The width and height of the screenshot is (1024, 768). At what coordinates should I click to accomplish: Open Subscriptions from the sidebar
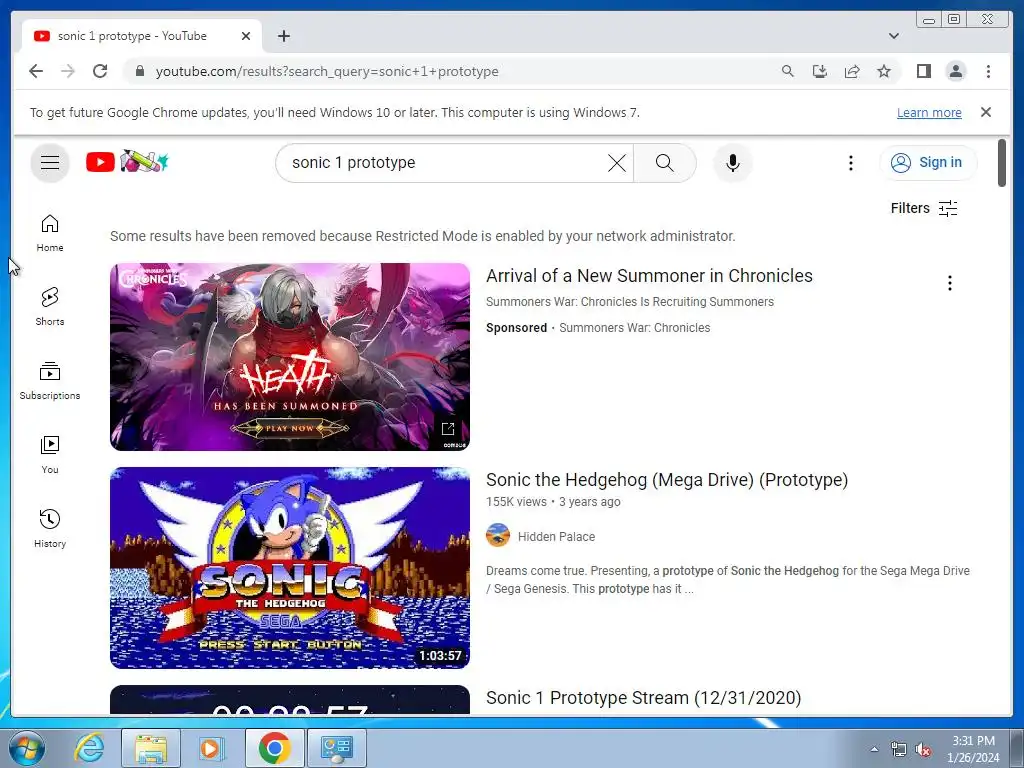pyautogui.click(x=50, y=381)
